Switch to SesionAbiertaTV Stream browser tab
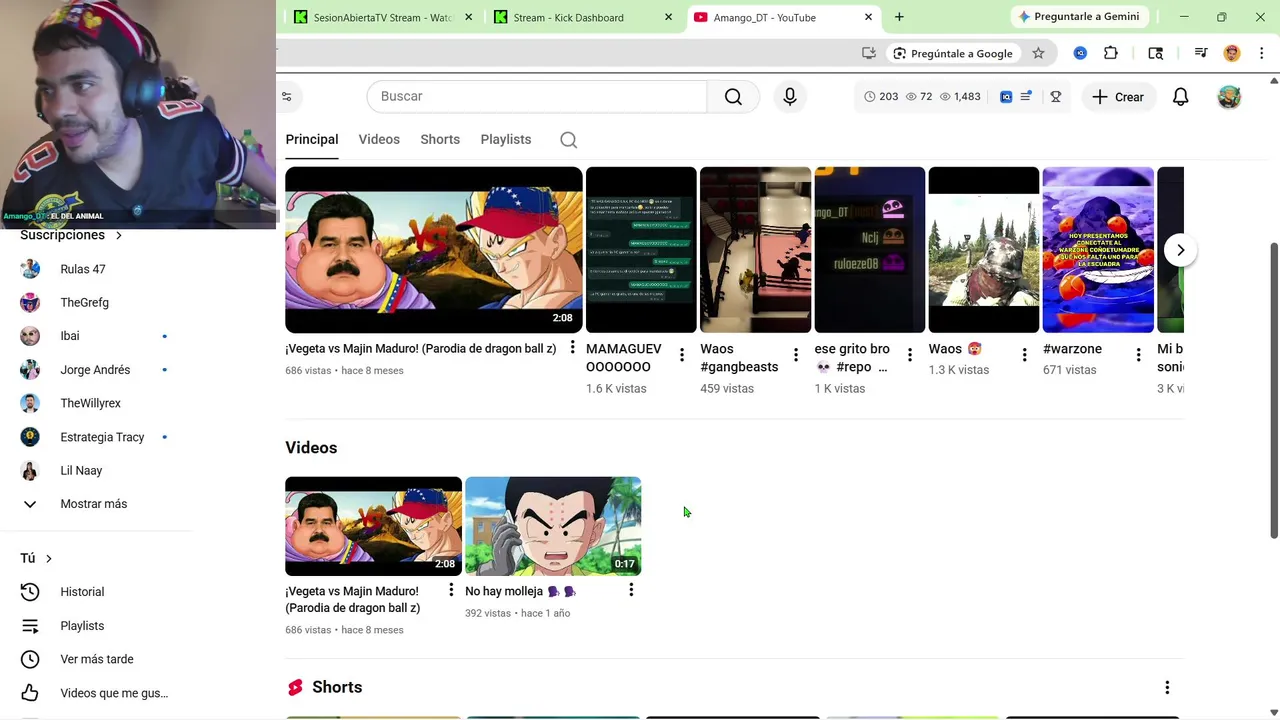Viewport: 1280px width, 720px height. point(383,17)
